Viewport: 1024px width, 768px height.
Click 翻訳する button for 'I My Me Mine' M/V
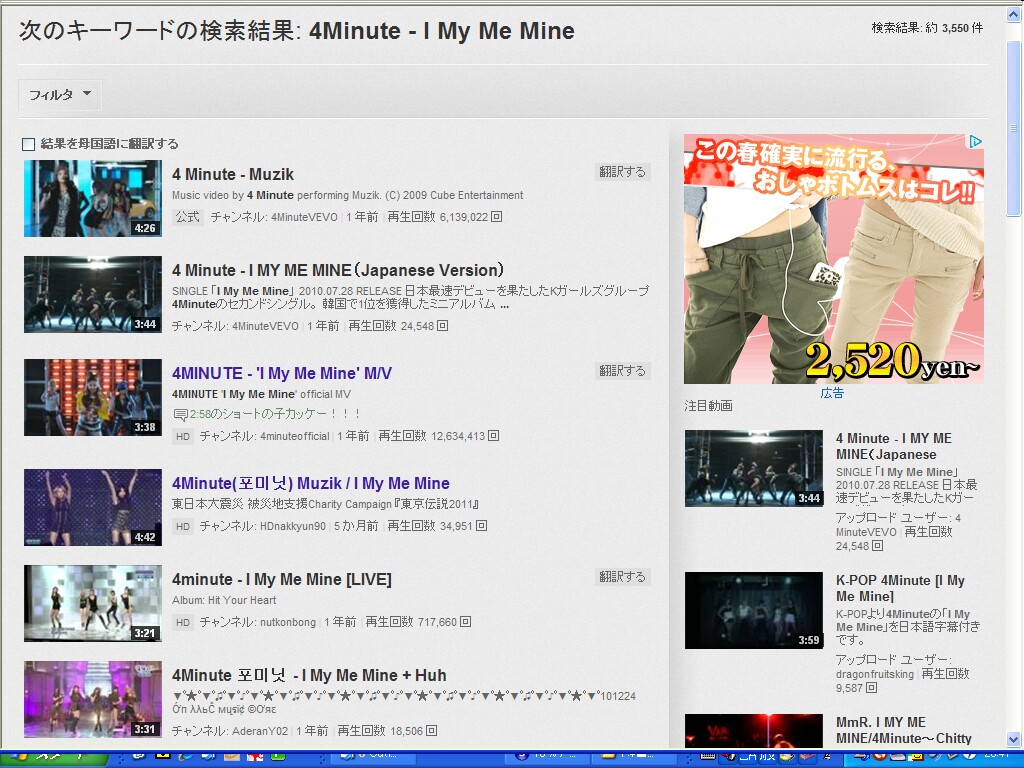pos(622,370)
